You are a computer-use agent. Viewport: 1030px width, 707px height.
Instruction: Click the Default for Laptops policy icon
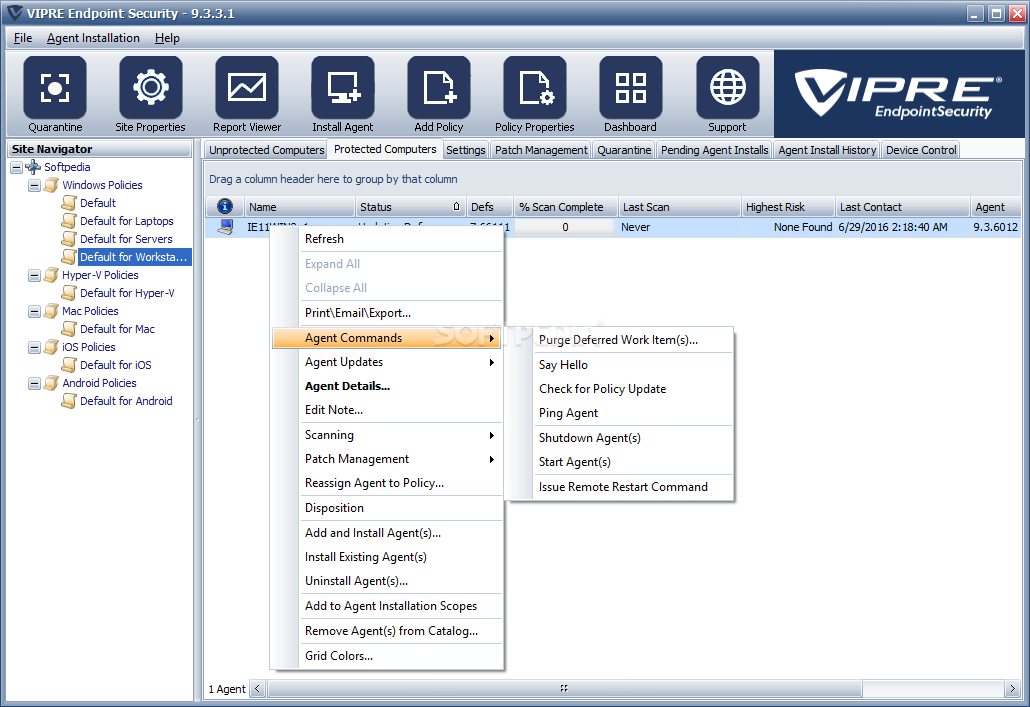(x=69, y=221)
